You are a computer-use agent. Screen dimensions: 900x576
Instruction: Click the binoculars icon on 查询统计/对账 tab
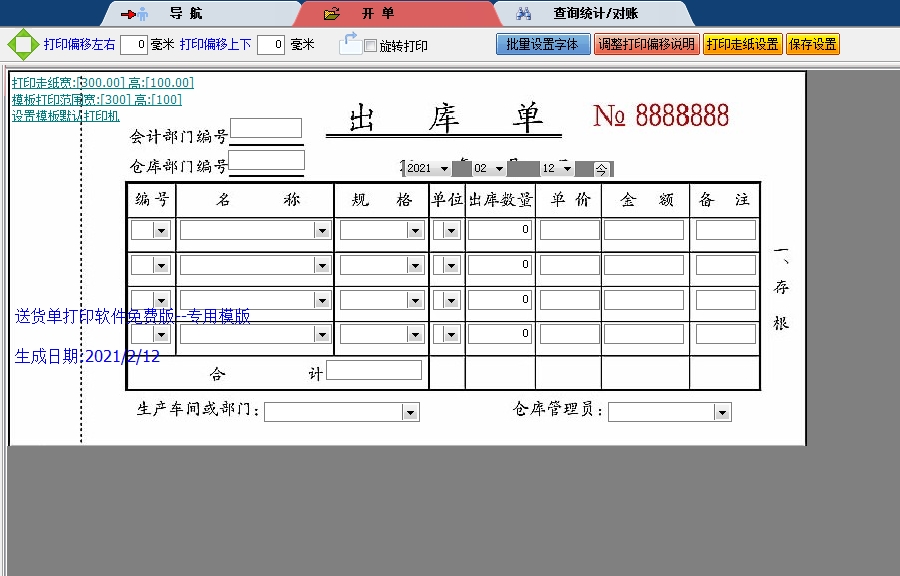pos(524,13)
